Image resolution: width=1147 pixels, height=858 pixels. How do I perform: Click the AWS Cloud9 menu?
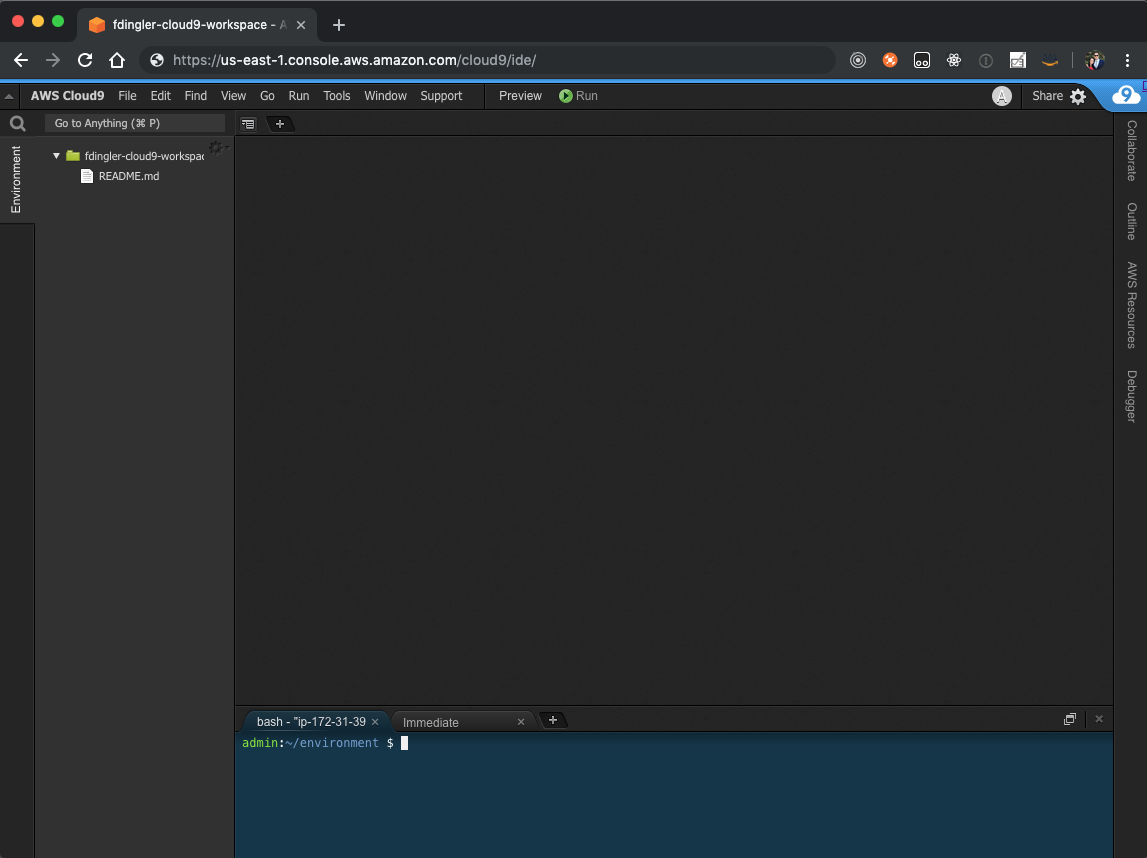click(x=67, y=96)
